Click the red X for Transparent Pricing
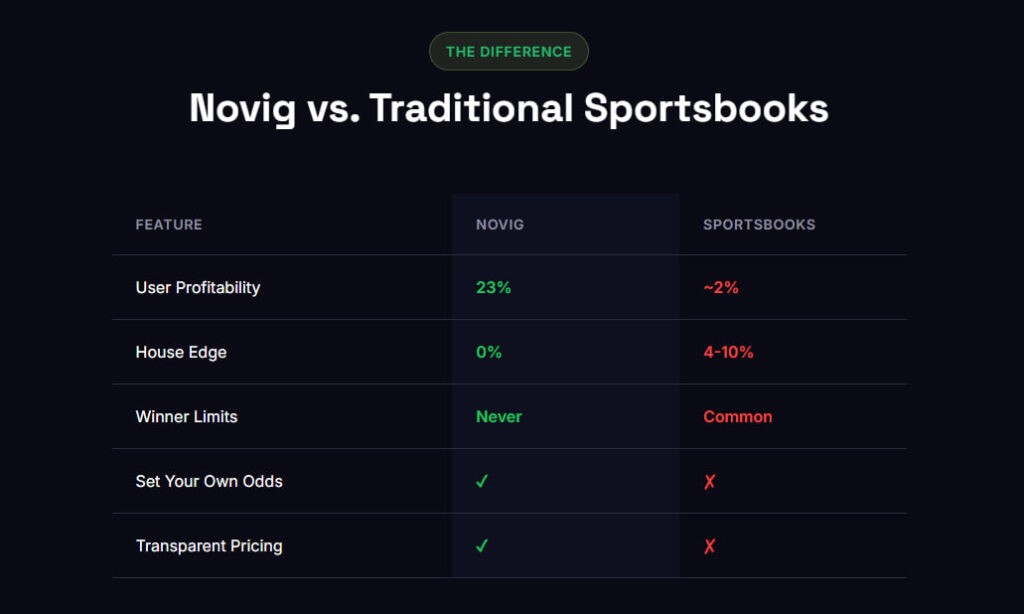Image resolution: width=1024 pixels, height=614 pixels. click(709, 546)
